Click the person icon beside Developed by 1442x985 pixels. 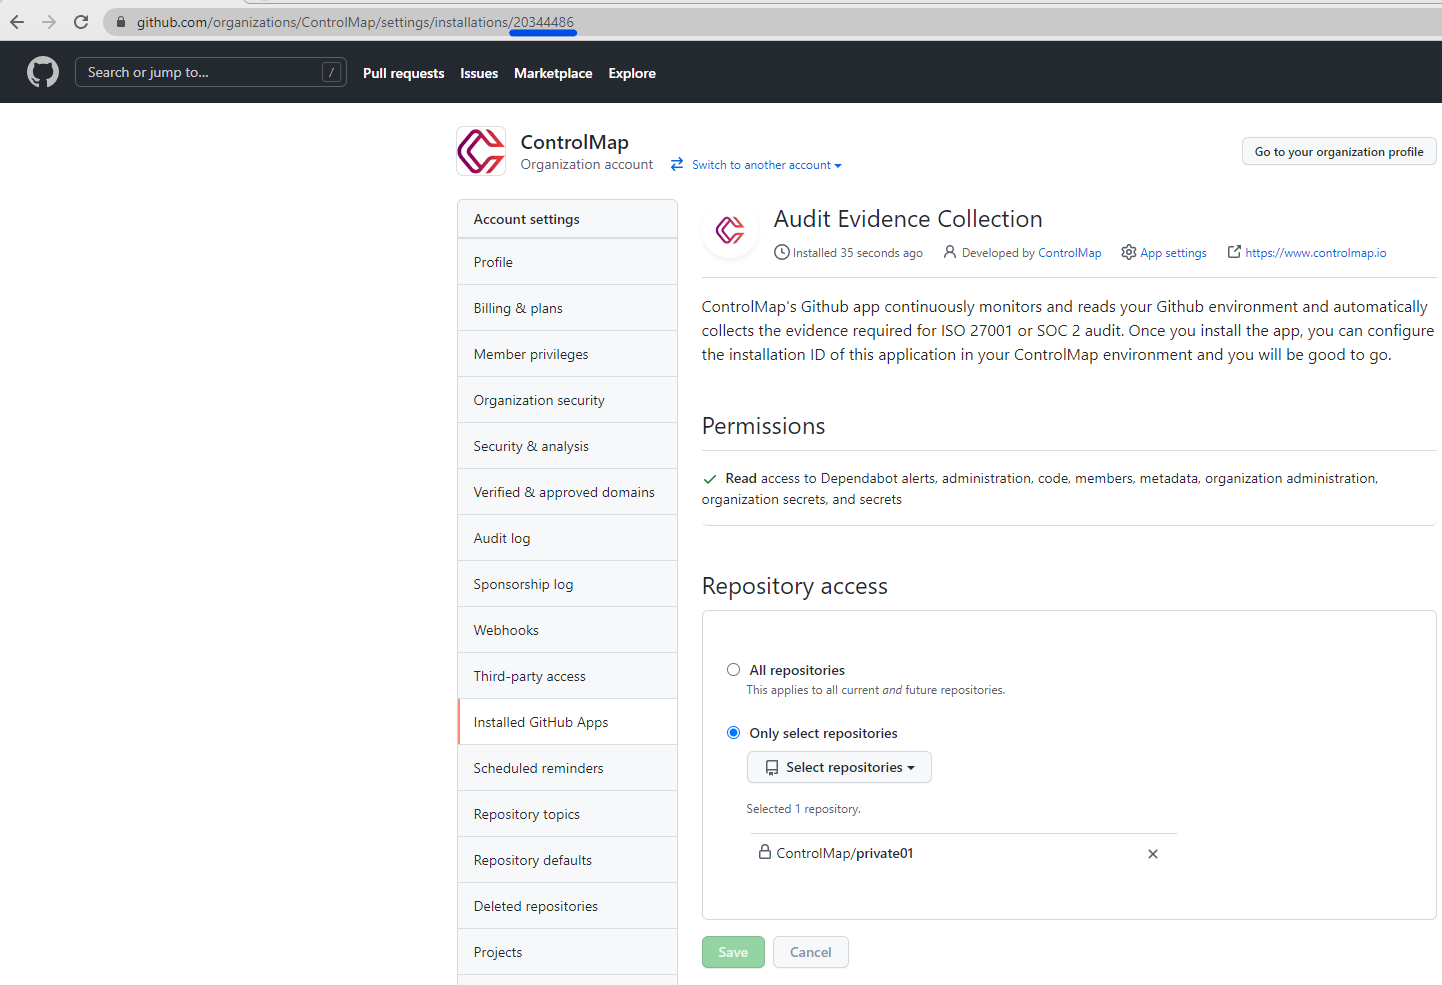tap(948, 252)
